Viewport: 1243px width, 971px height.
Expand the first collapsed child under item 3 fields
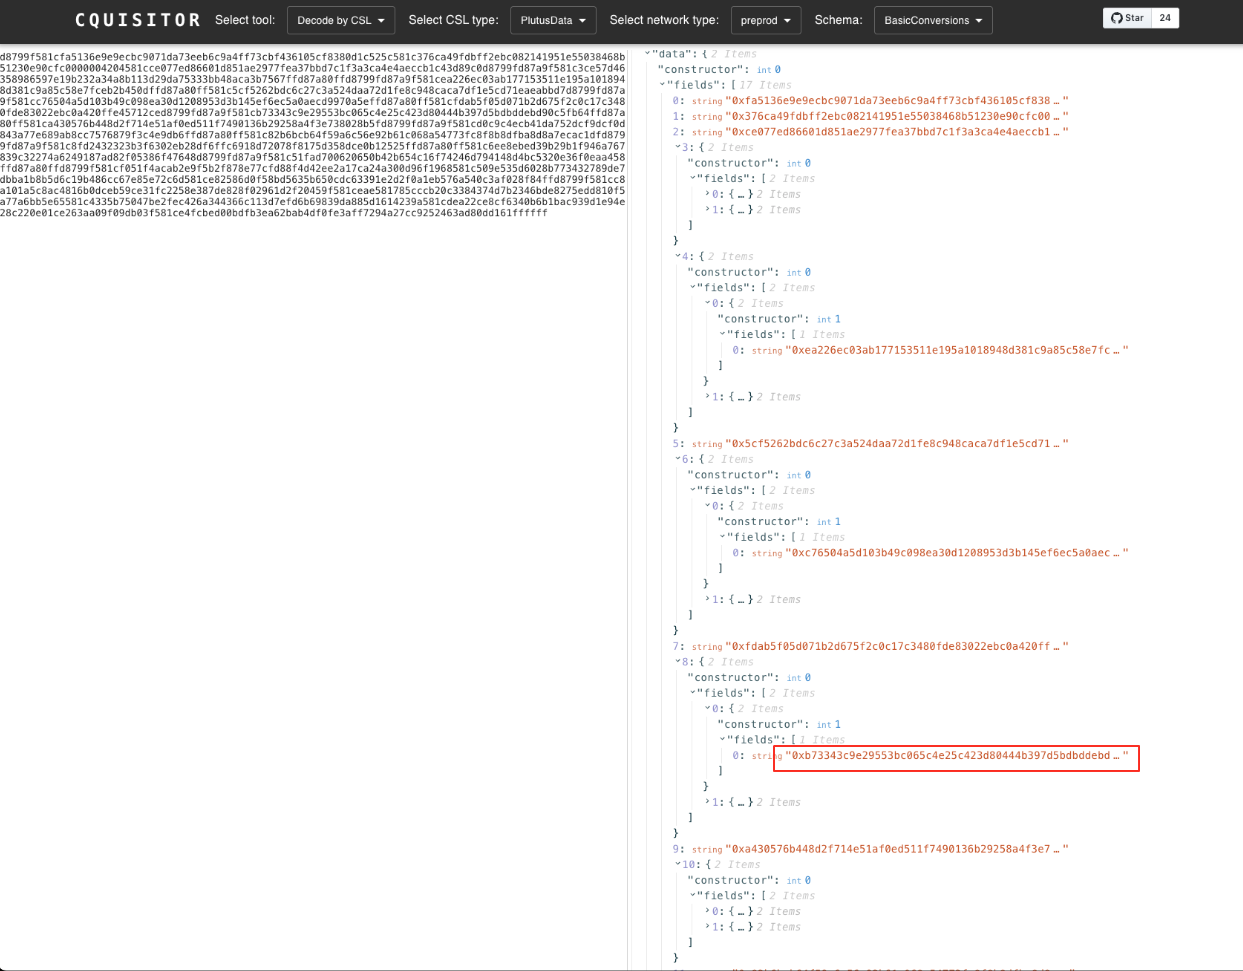pyautogui.click(x=708, y=194)
